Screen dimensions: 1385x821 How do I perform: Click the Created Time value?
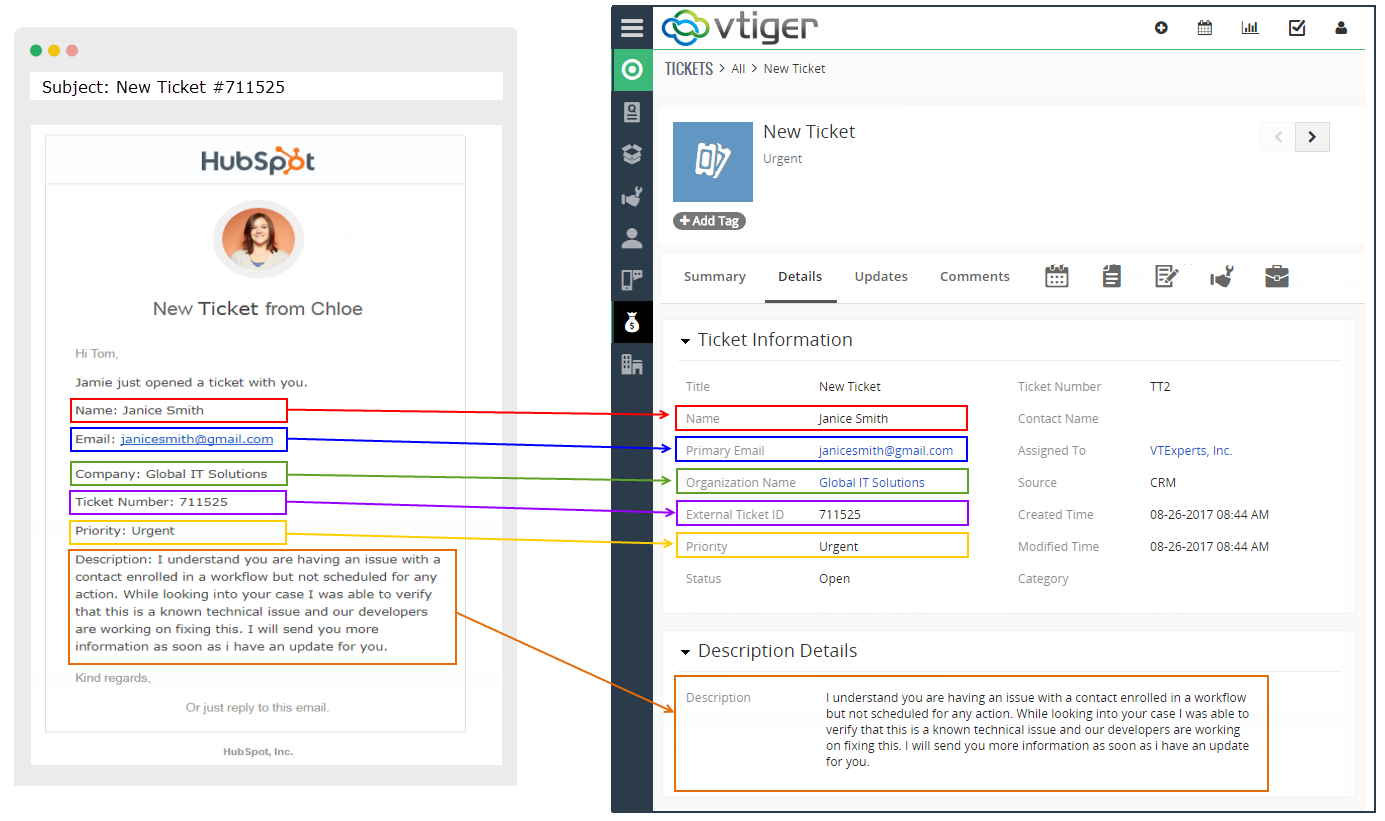pyautogui.click(x=1210, y=515)
